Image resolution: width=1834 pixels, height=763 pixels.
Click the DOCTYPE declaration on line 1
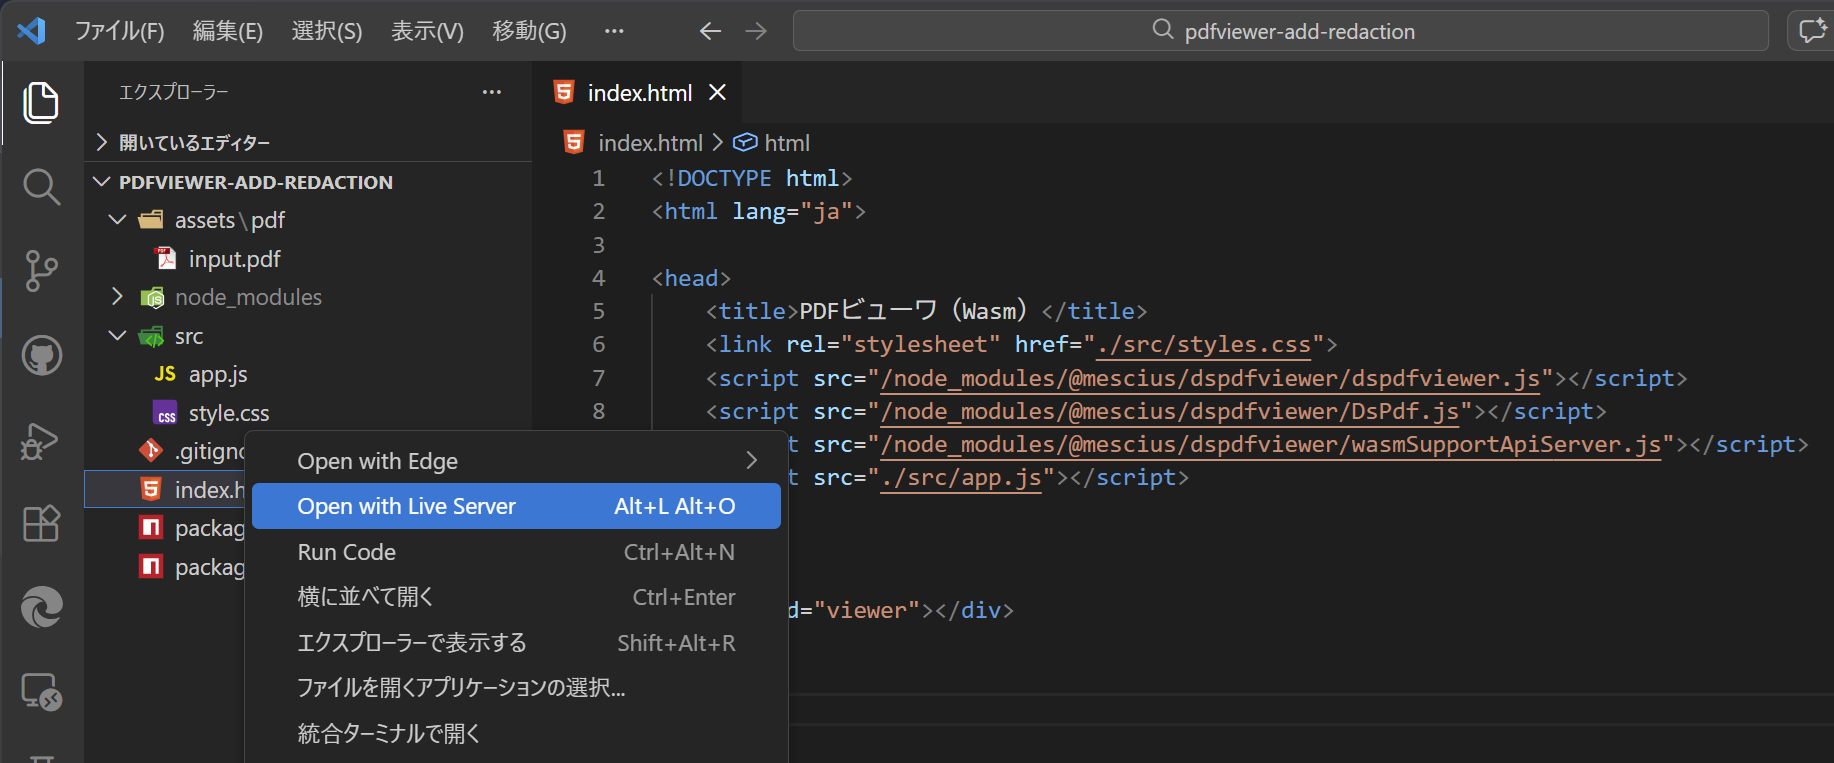(751, 178)
